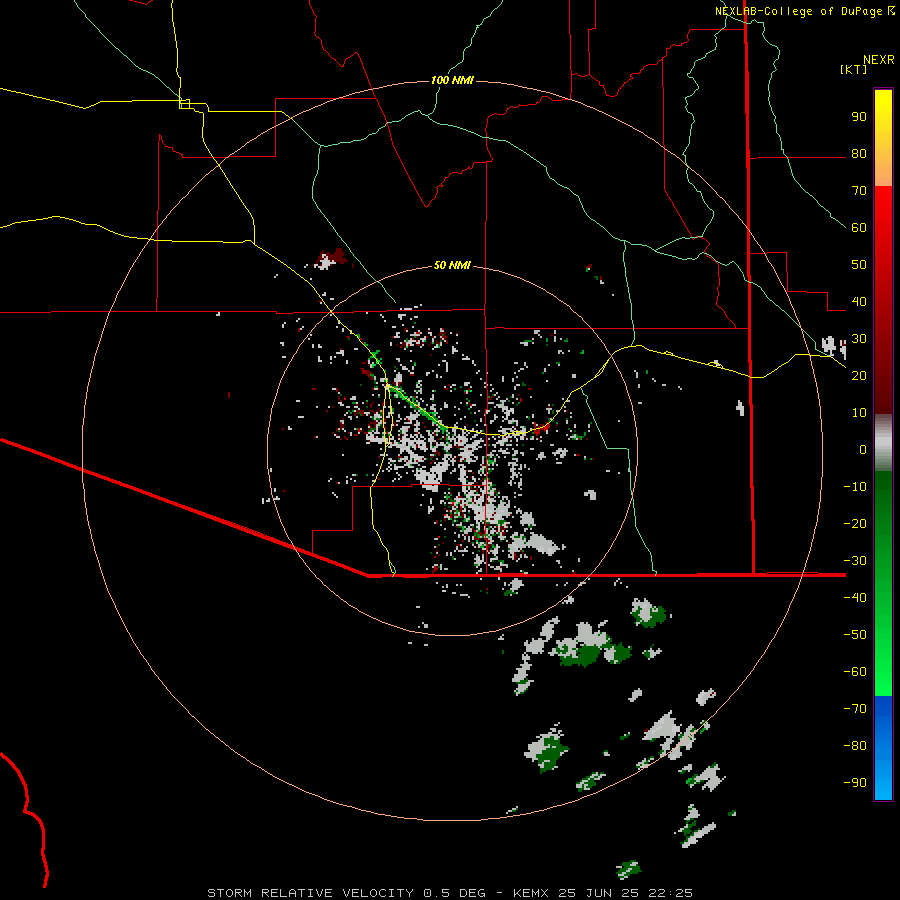Screen dimensions: 900x900
Task: Click the 100 NMI range ring label
Action: [452, 80]
